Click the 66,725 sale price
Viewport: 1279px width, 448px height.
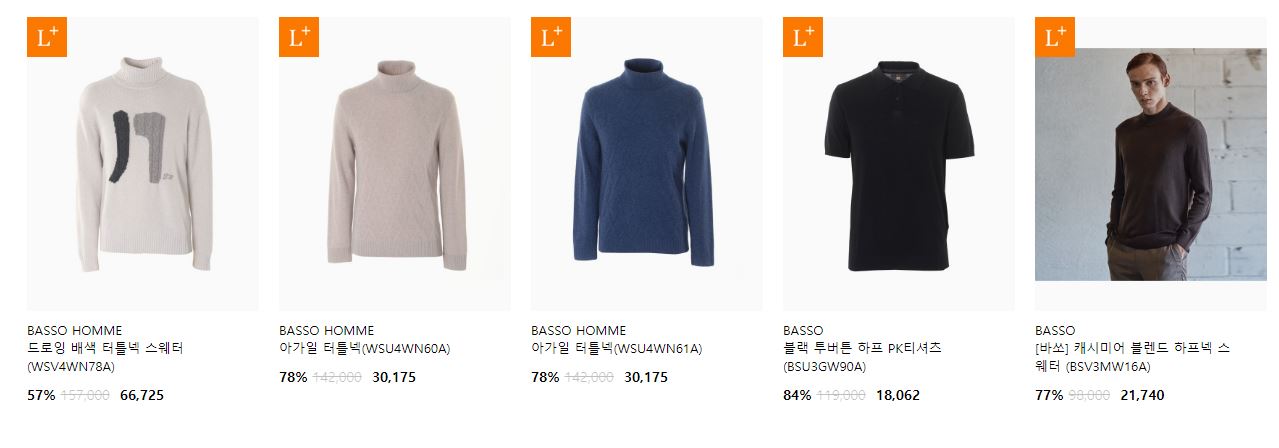(x=142, y=395)
